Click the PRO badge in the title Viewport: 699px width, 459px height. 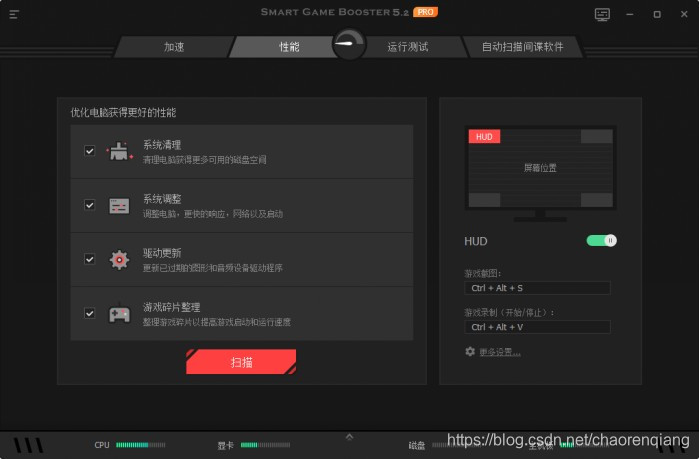425,12
